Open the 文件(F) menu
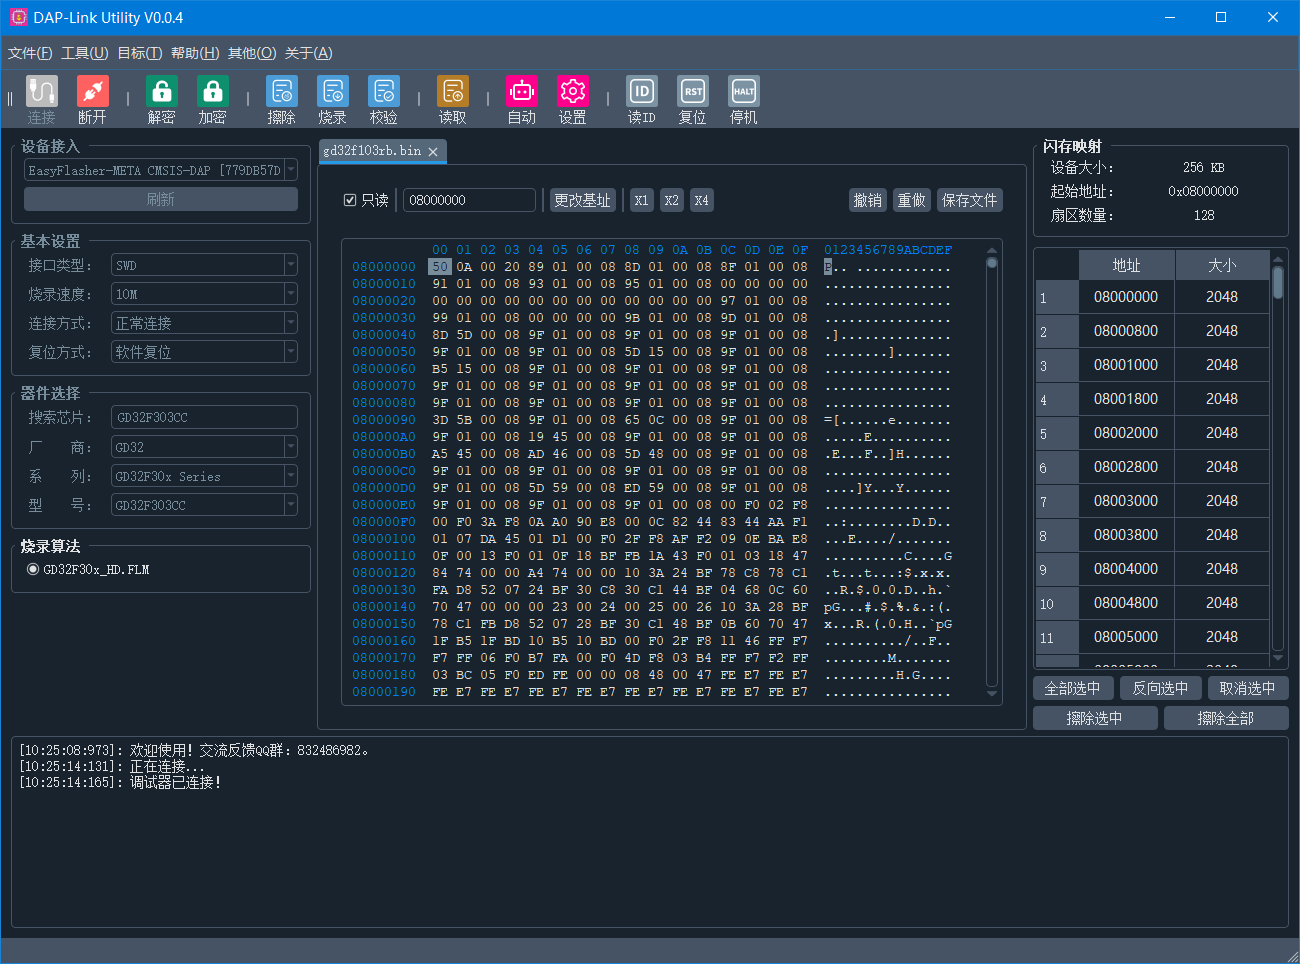Viewport: 1300px width, 964px height. (x=30, y=53)
